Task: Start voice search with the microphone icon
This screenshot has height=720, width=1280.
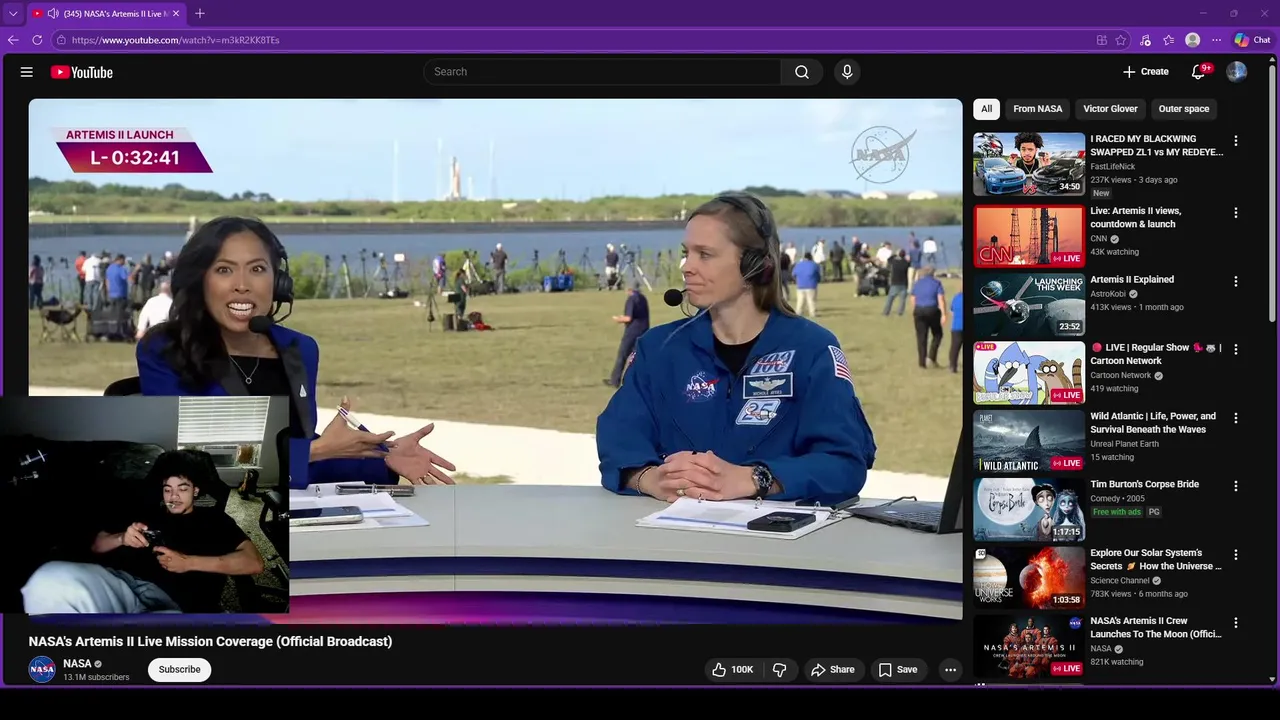Action: point(847,72)
